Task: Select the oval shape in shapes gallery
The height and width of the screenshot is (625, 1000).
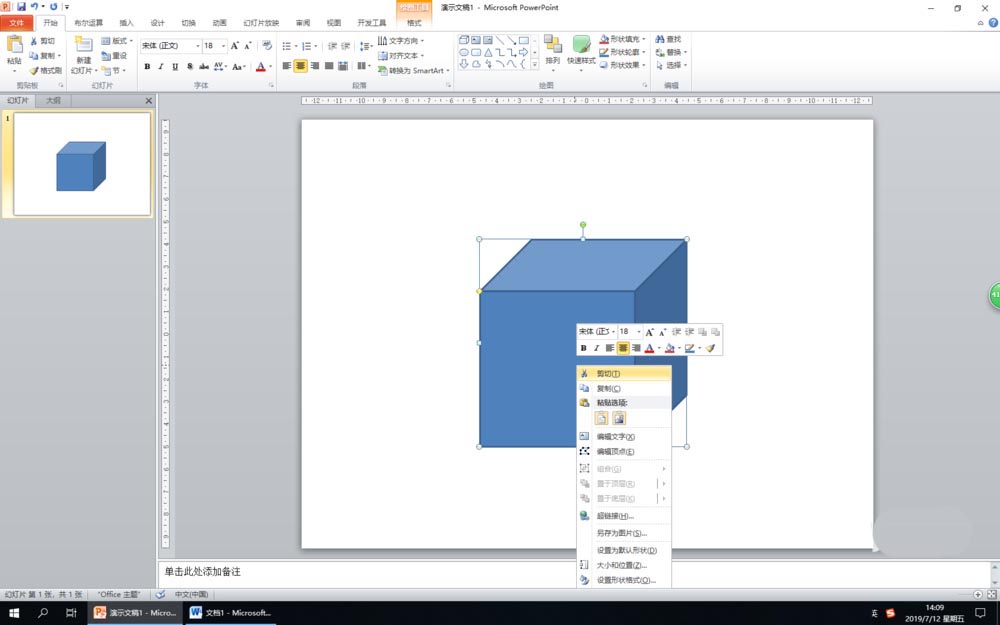Action: [464, 52]
